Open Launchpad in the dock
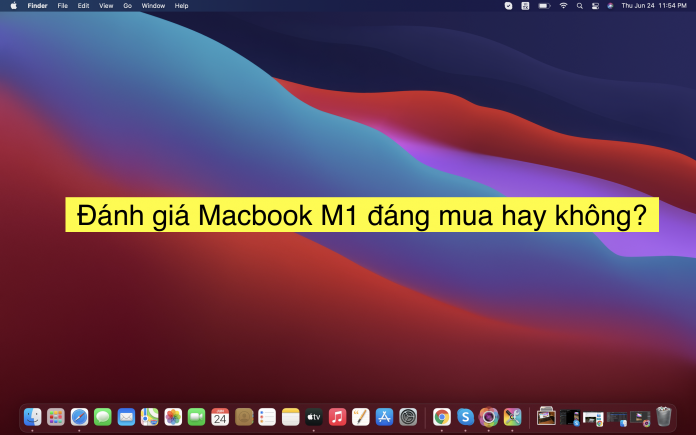Viewport: 696px width, 435px height. (x=56, y=417)
